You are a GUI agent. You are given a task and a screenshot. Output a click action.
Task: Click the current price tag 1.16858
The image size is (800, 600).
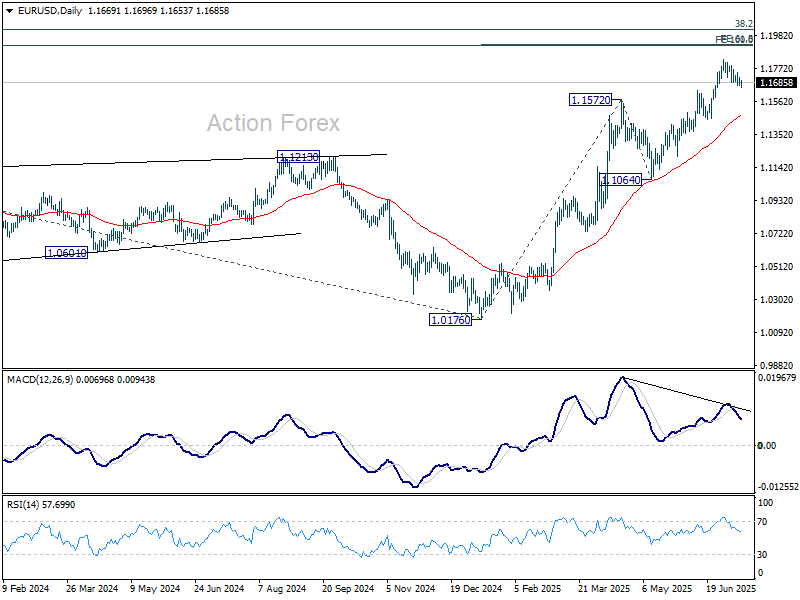click(x=777, y=84)
